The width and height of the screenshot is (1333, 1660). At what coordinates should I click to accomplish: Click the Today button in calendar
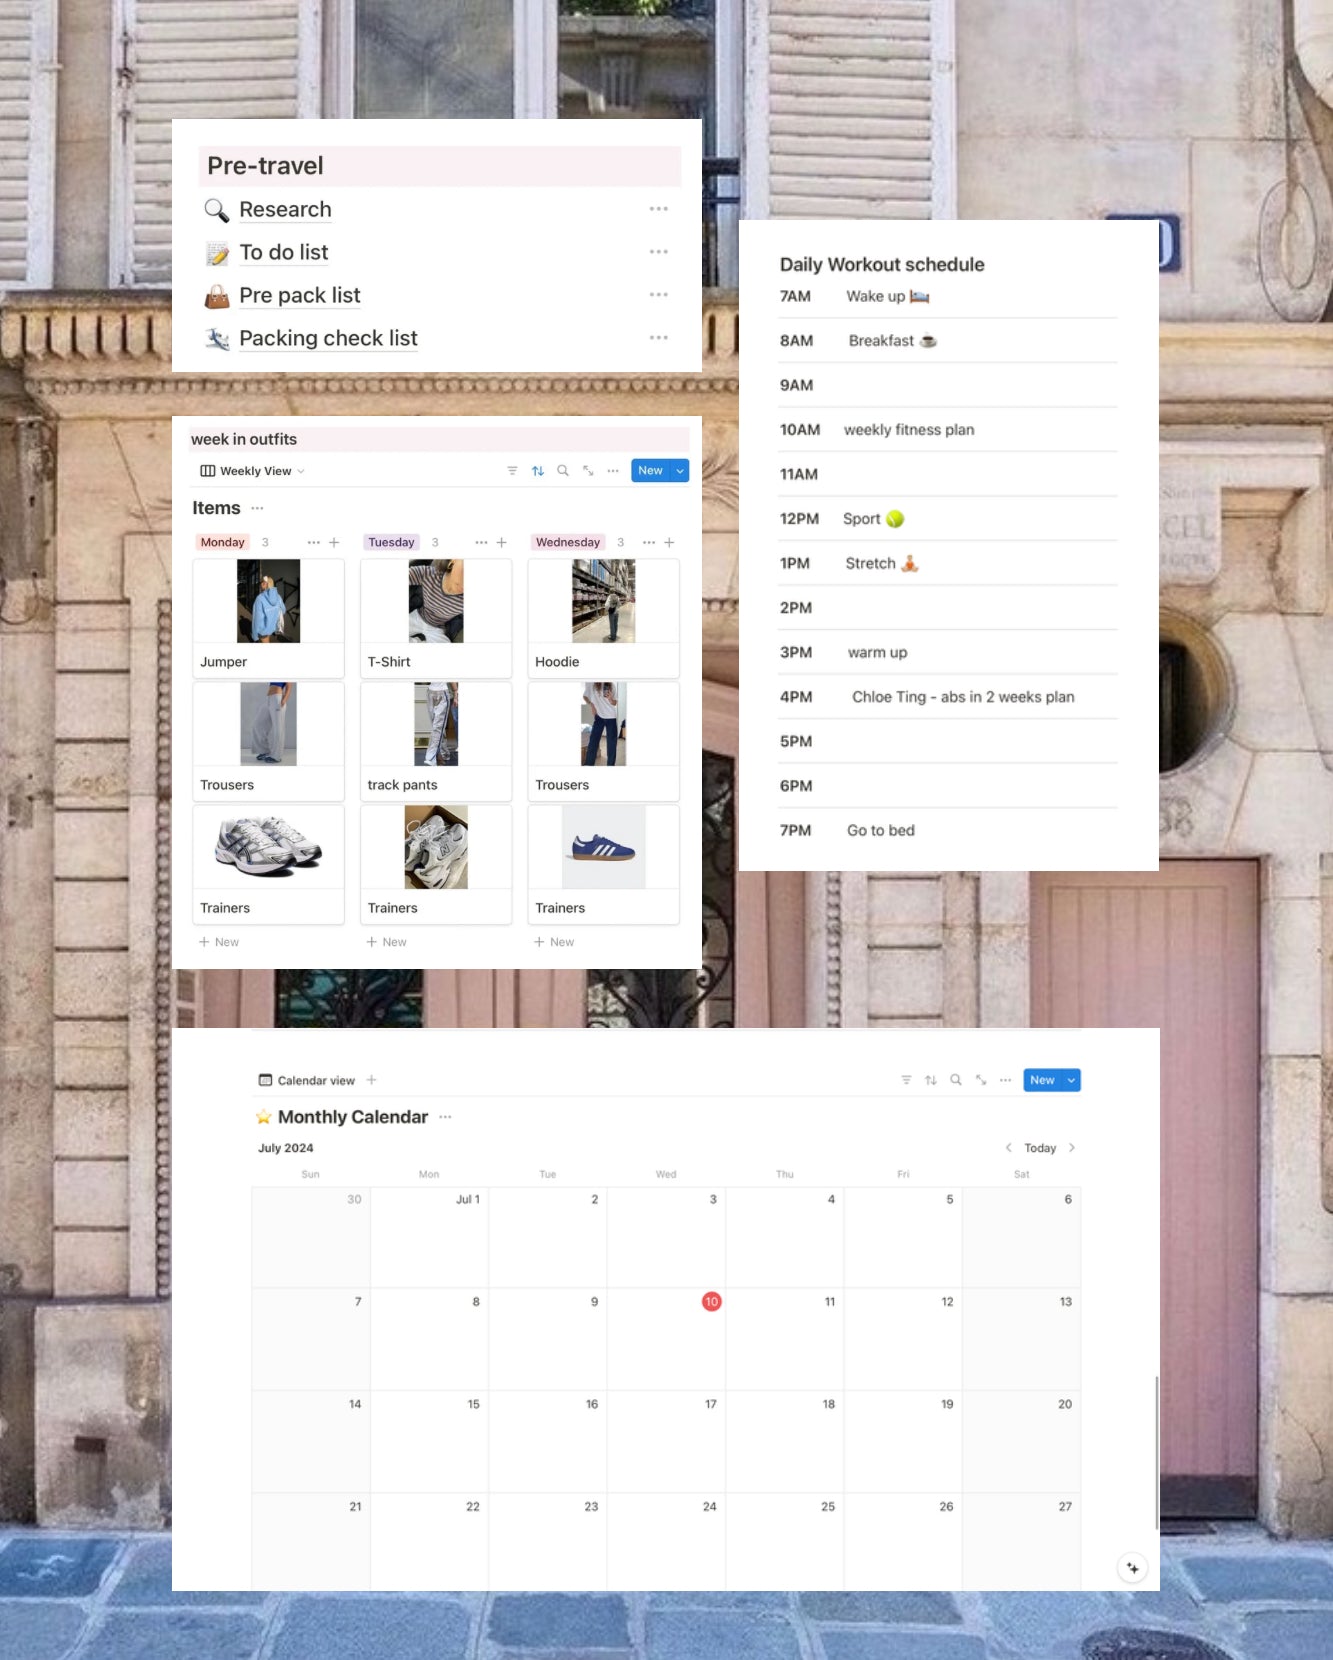1040,1148
